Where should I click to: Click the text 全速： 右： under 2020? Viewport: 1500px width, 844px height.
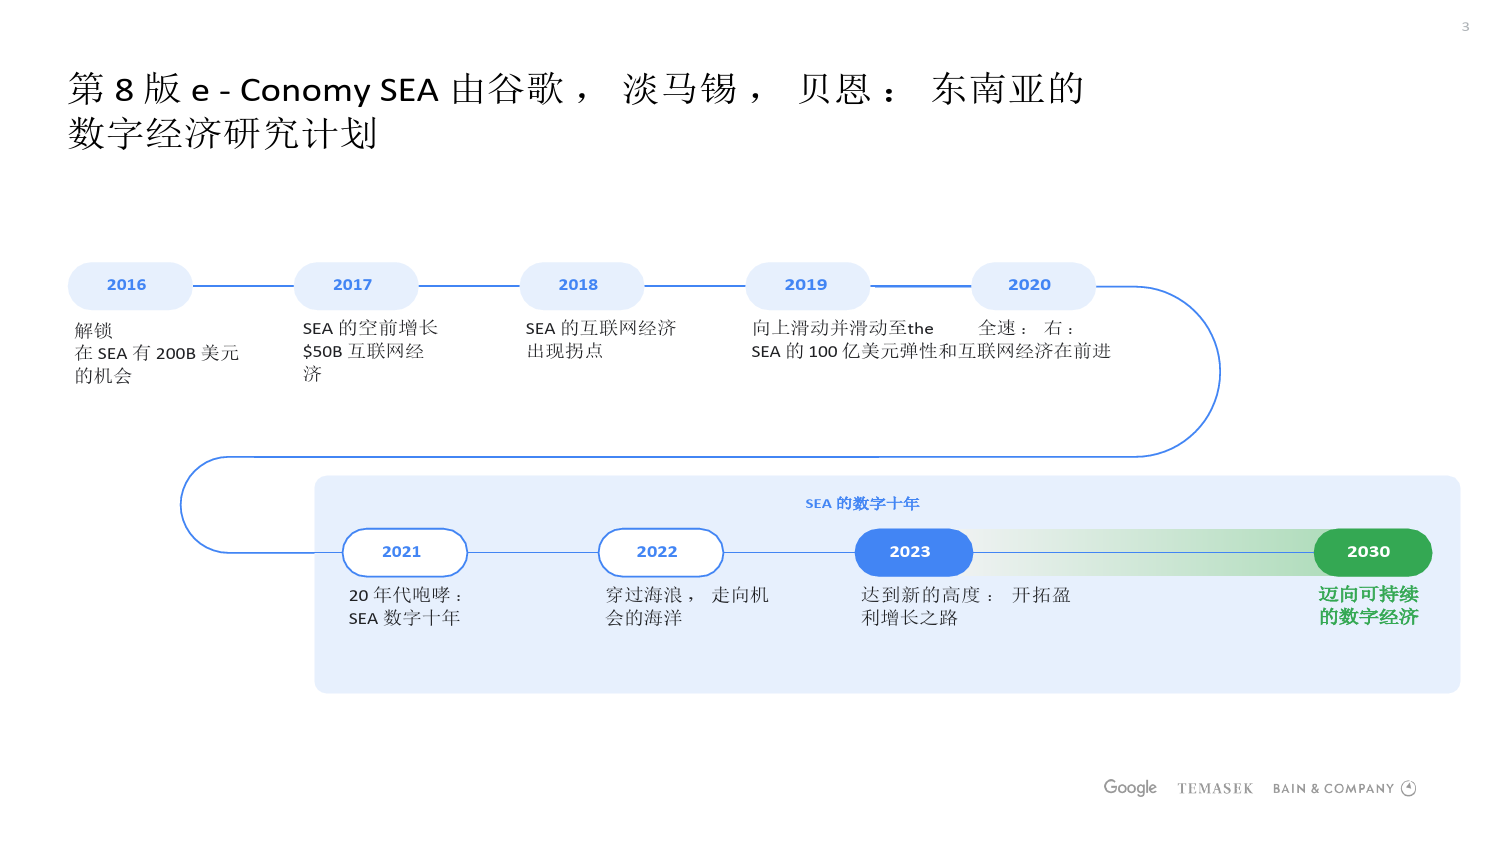pos(1026,328)
